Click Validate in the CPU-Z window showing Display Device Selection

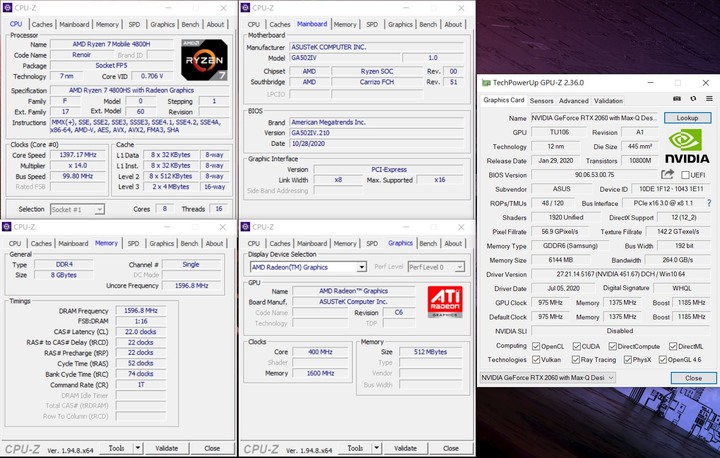point(405,448)
